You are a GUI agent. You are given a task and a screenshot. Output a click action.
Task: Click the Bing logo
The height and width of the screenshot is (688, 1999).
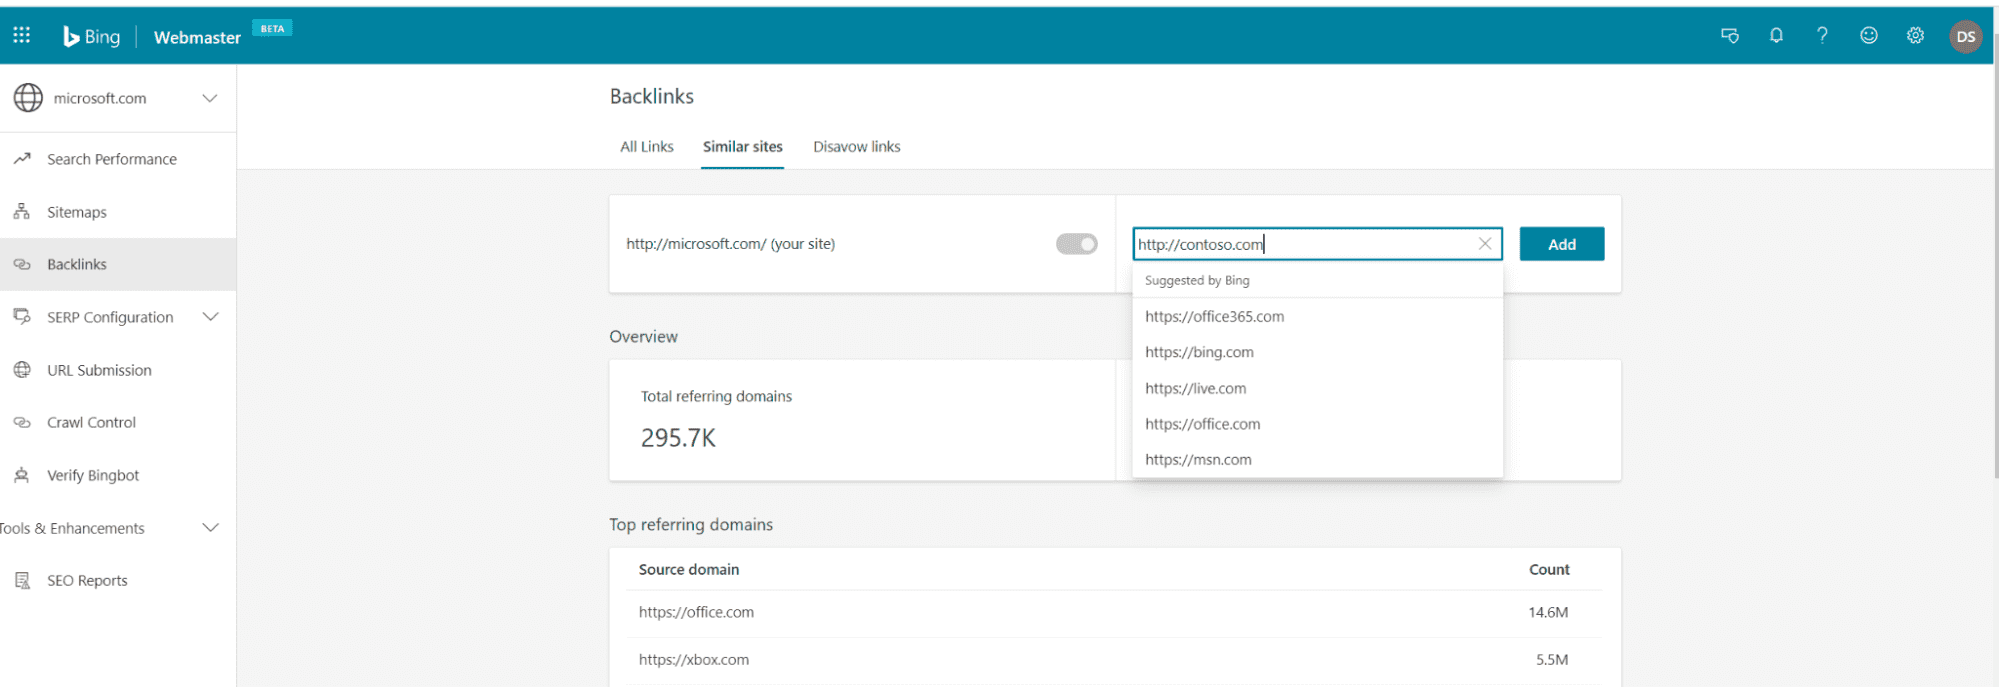pyautogui.click(x=91, y=37)
